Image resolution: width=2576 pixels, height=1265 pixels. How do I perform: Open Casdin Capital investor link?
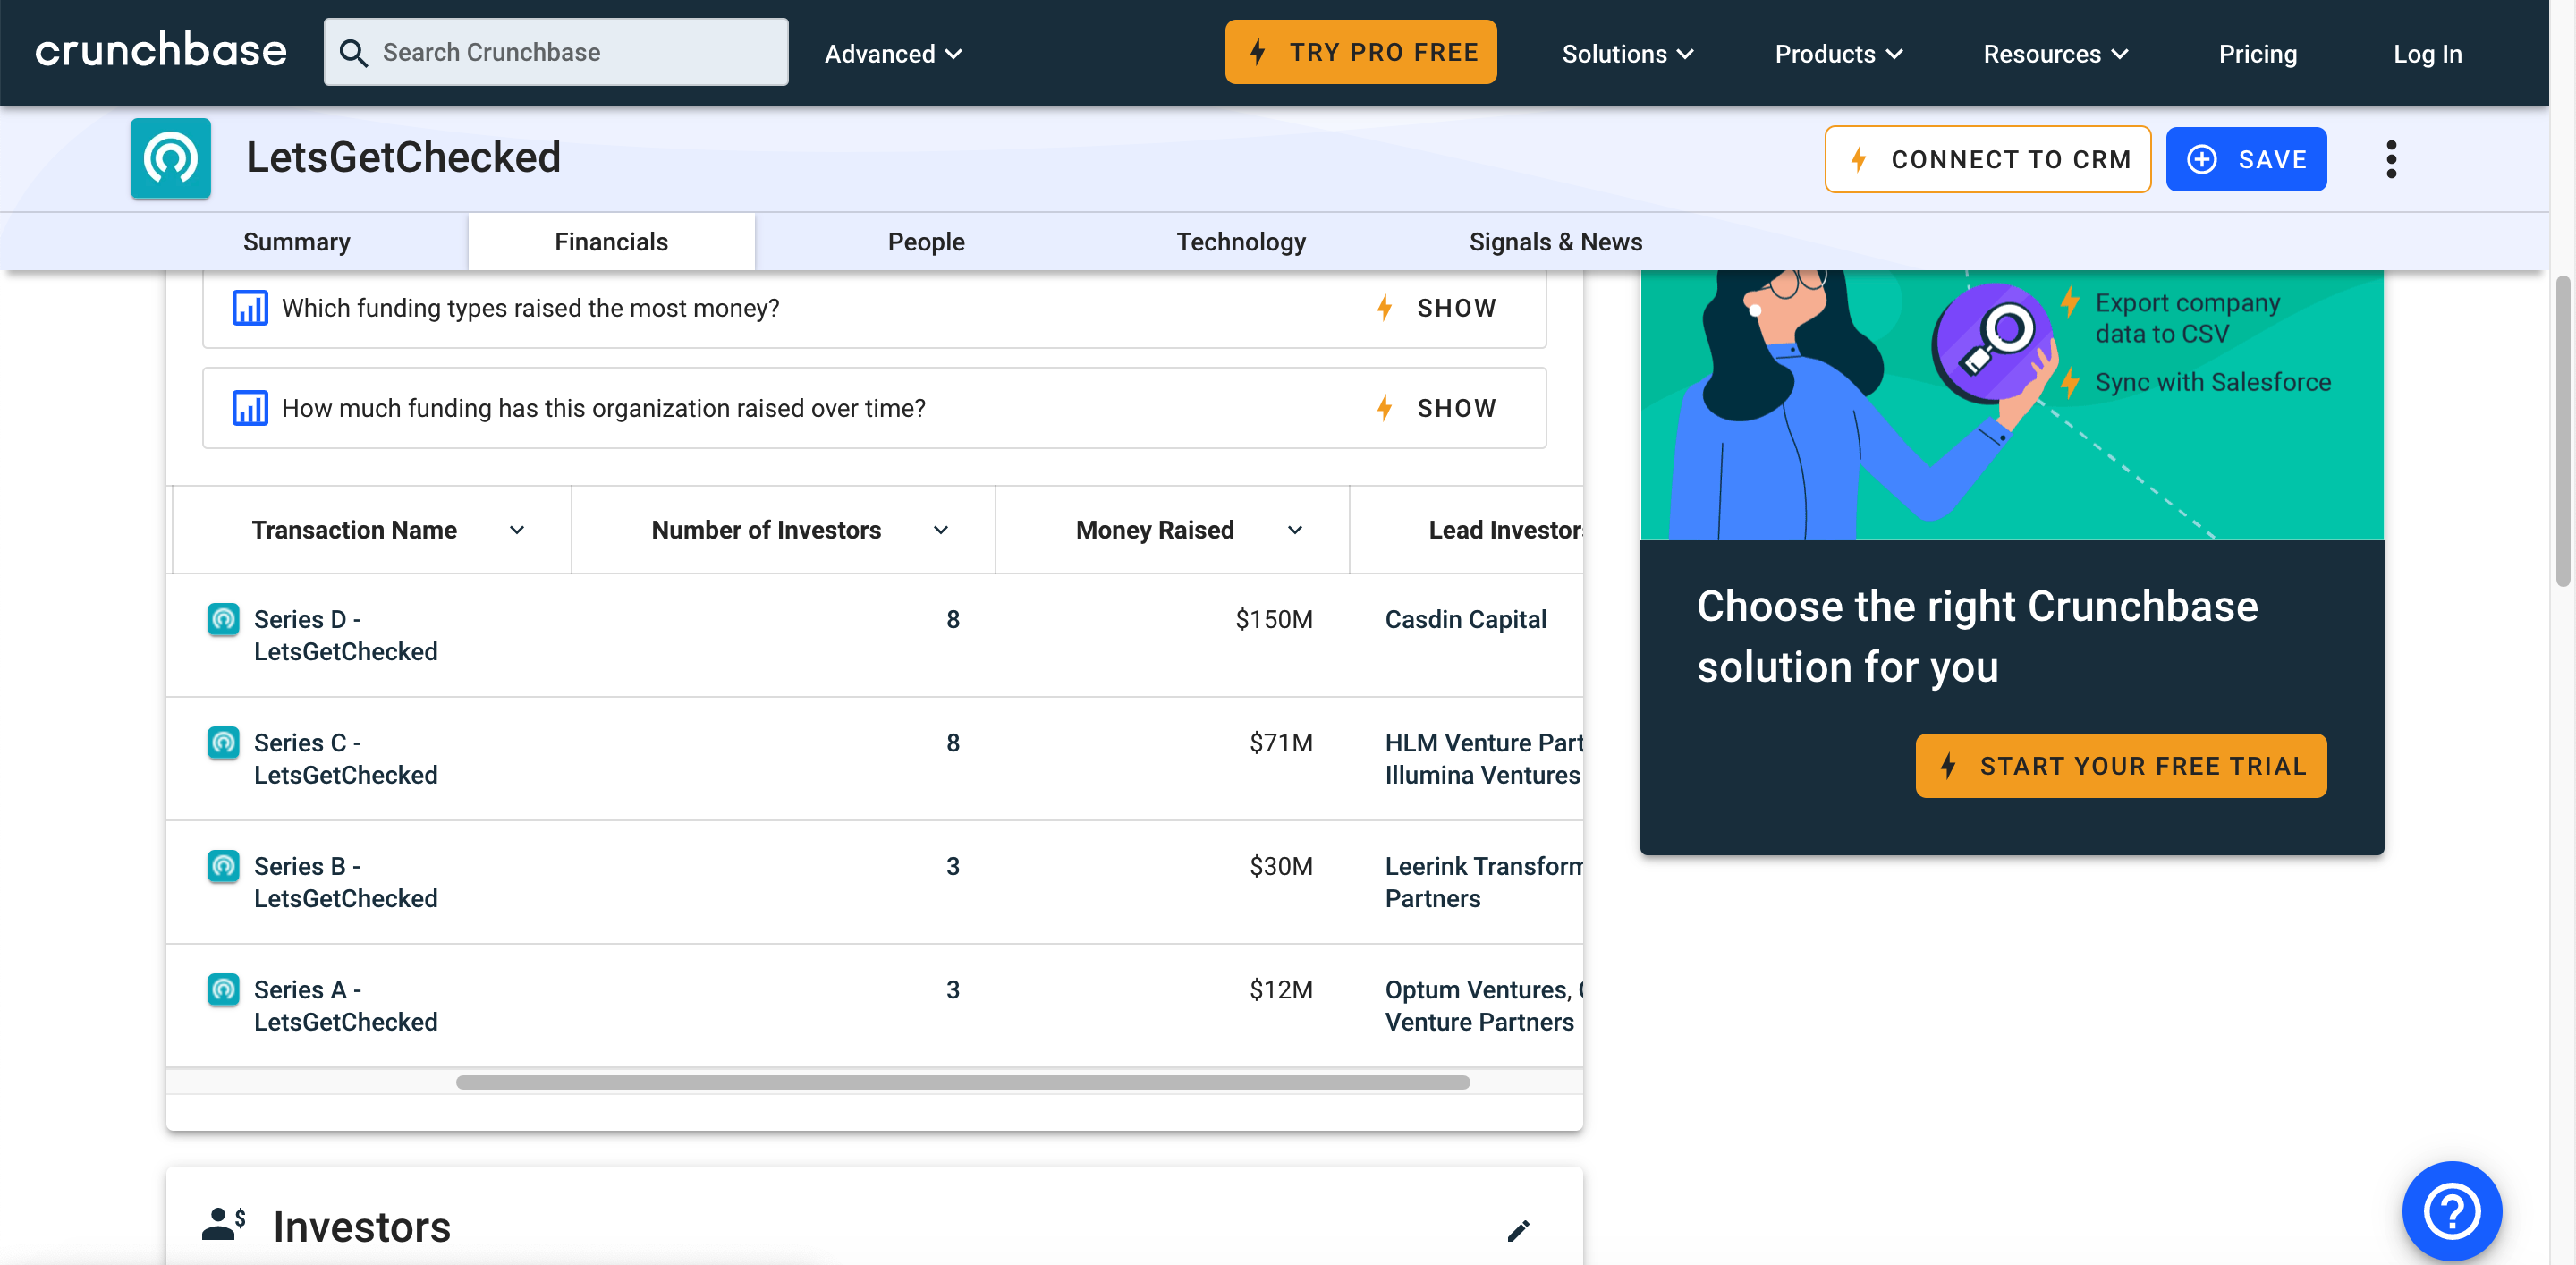[1465, 619]
